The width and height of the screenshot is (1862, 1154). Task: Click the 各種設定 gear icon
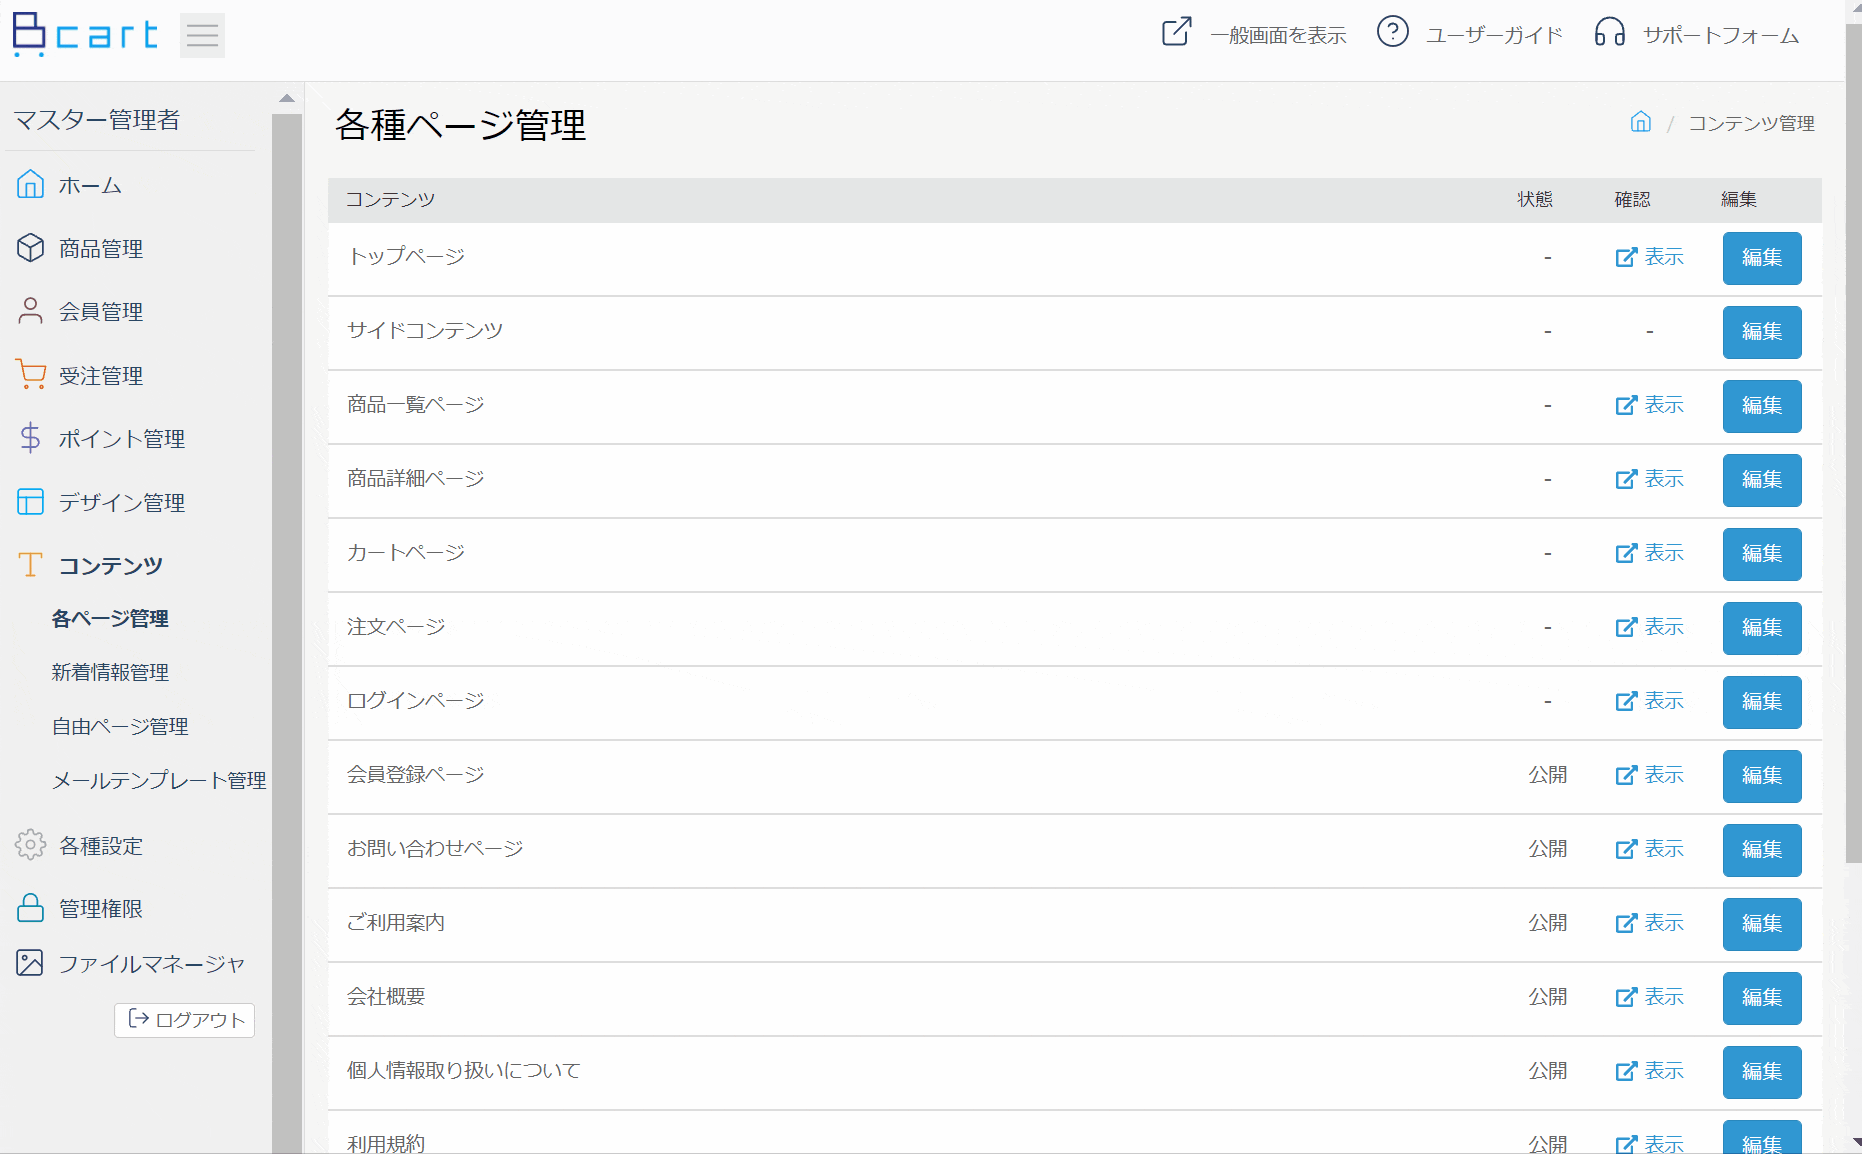[31, 845]
